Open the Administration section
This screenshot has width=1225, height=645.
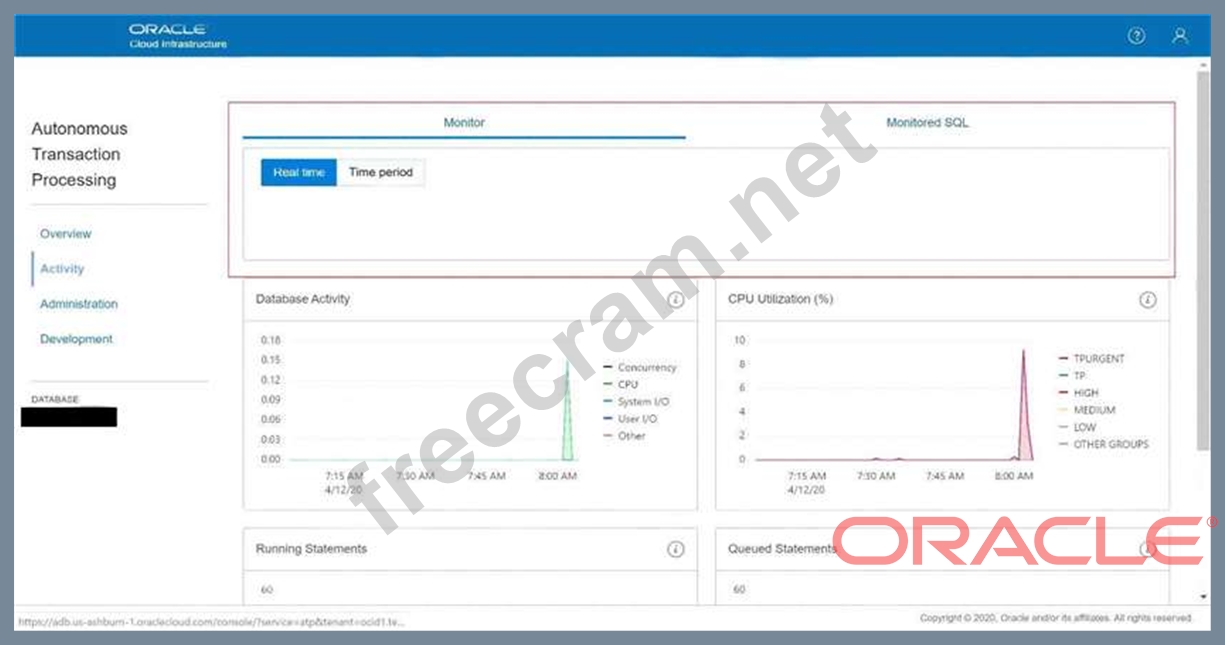(79, 304)
